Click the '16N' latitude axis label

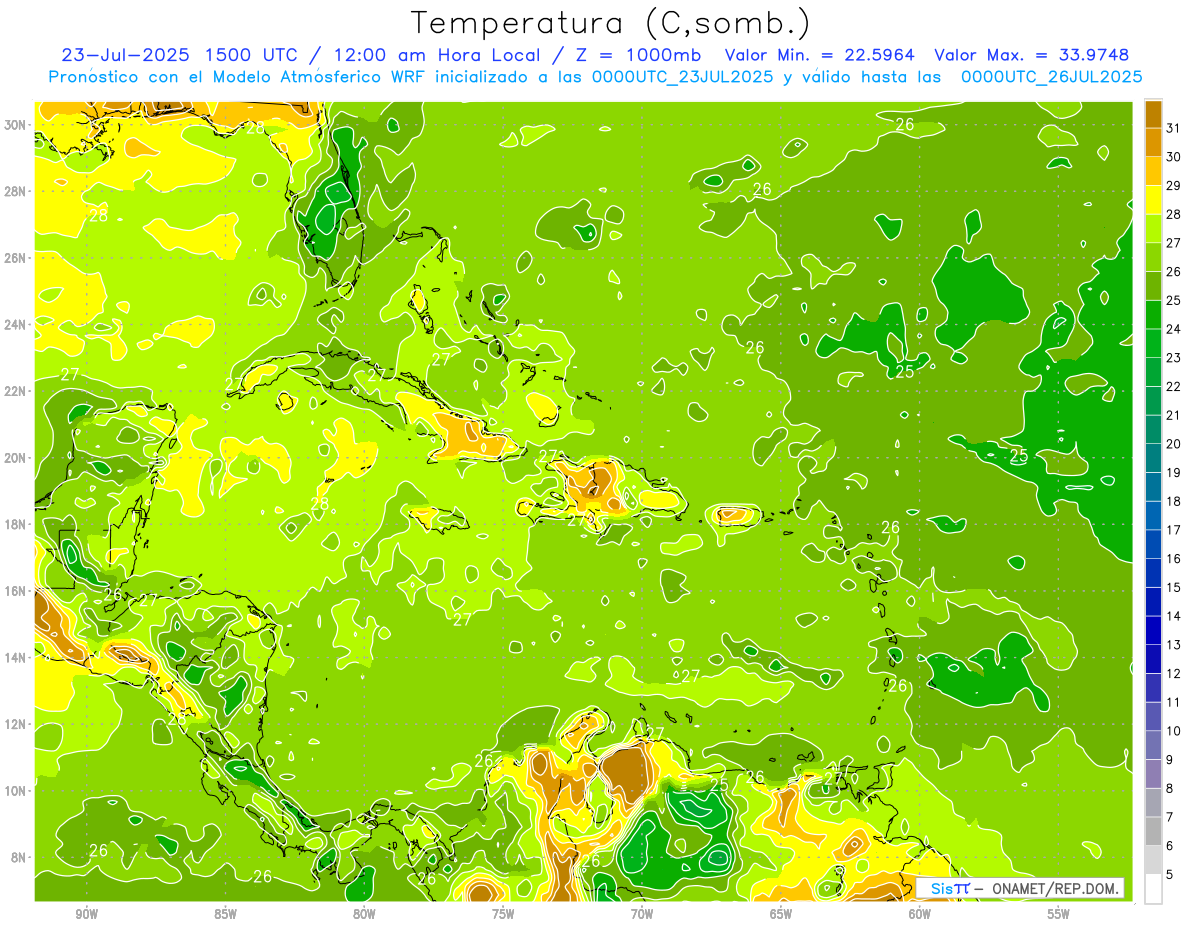click(16, 591)
